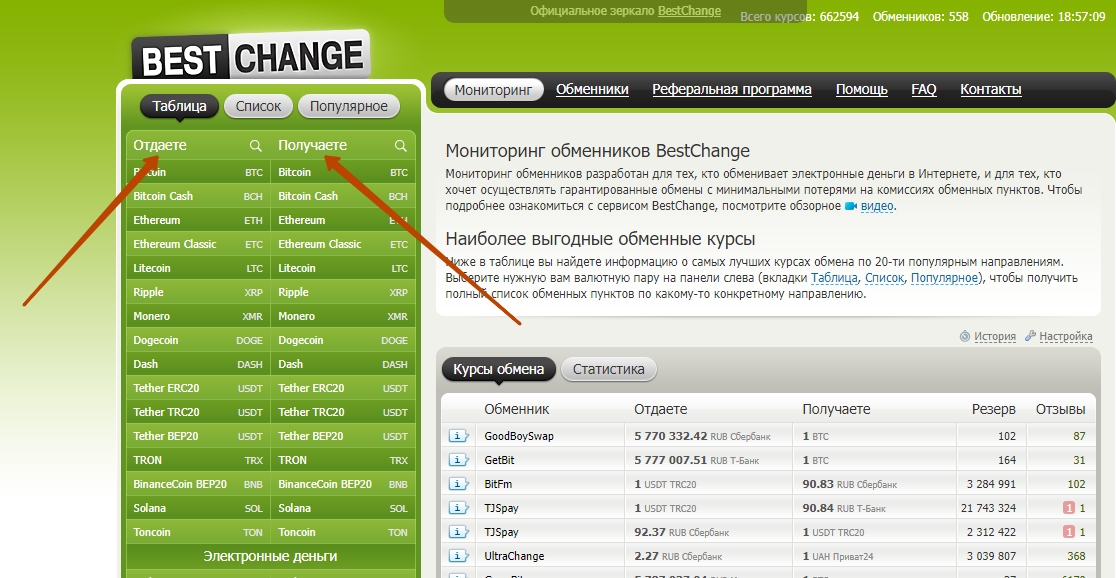Select Litecoin in Отдаете column

point(198,268)
